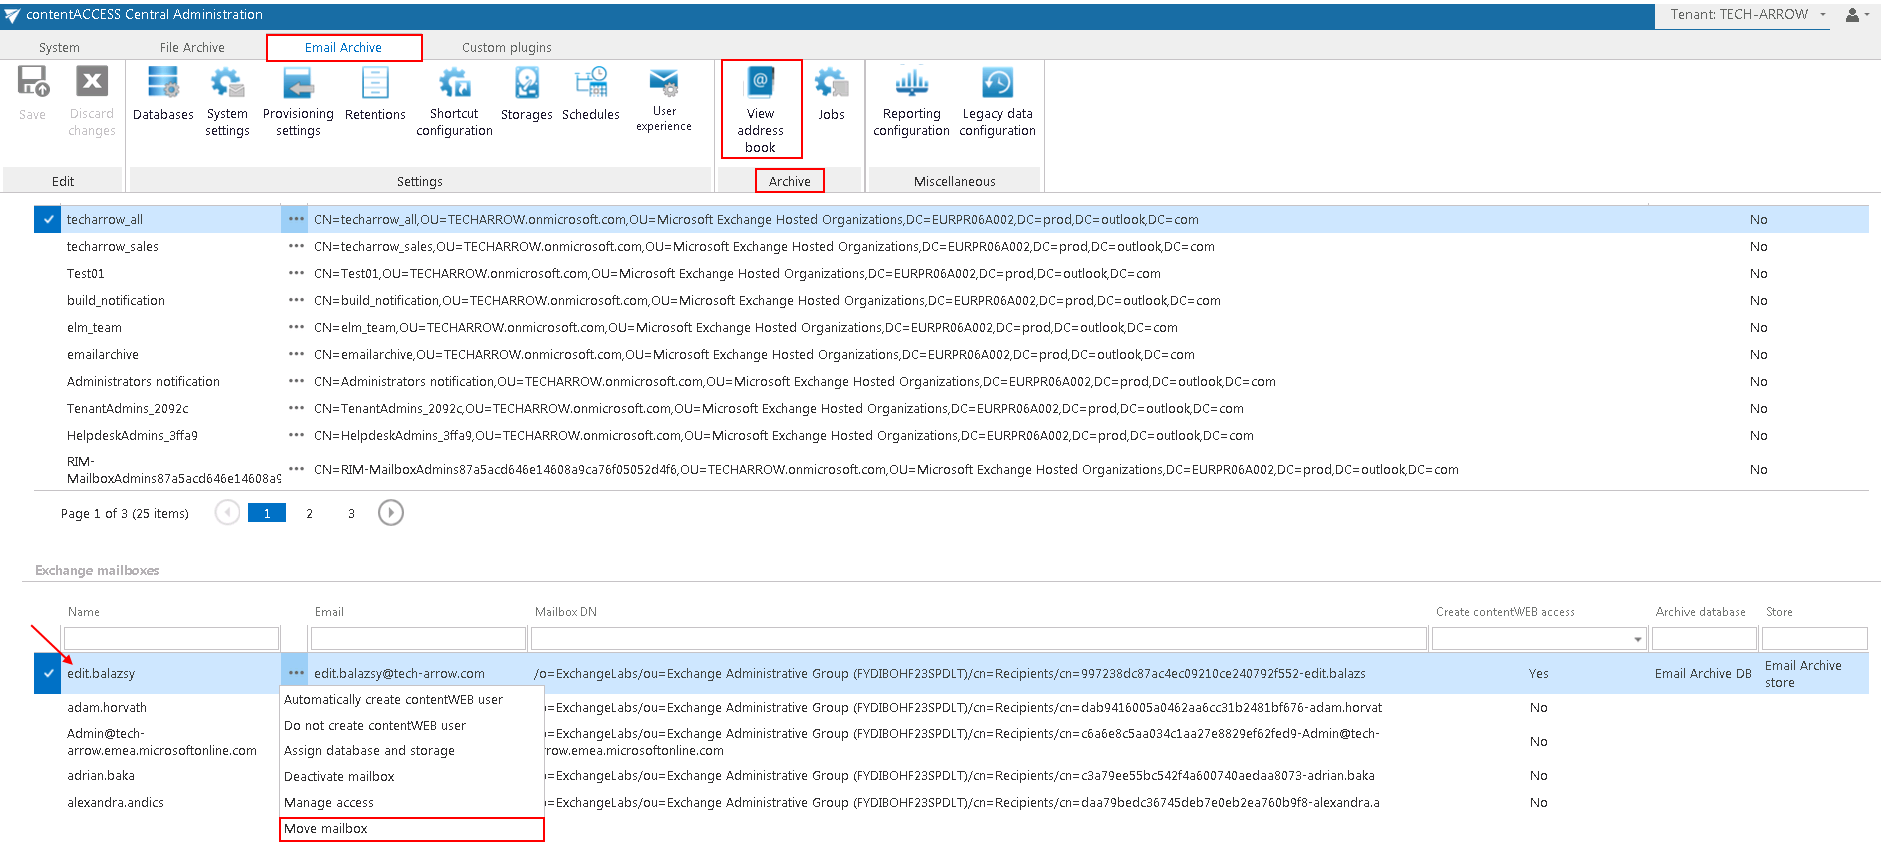Viewport: 1884px width, 864px height.
Task: Click View address book
Action: pos(761,109)
